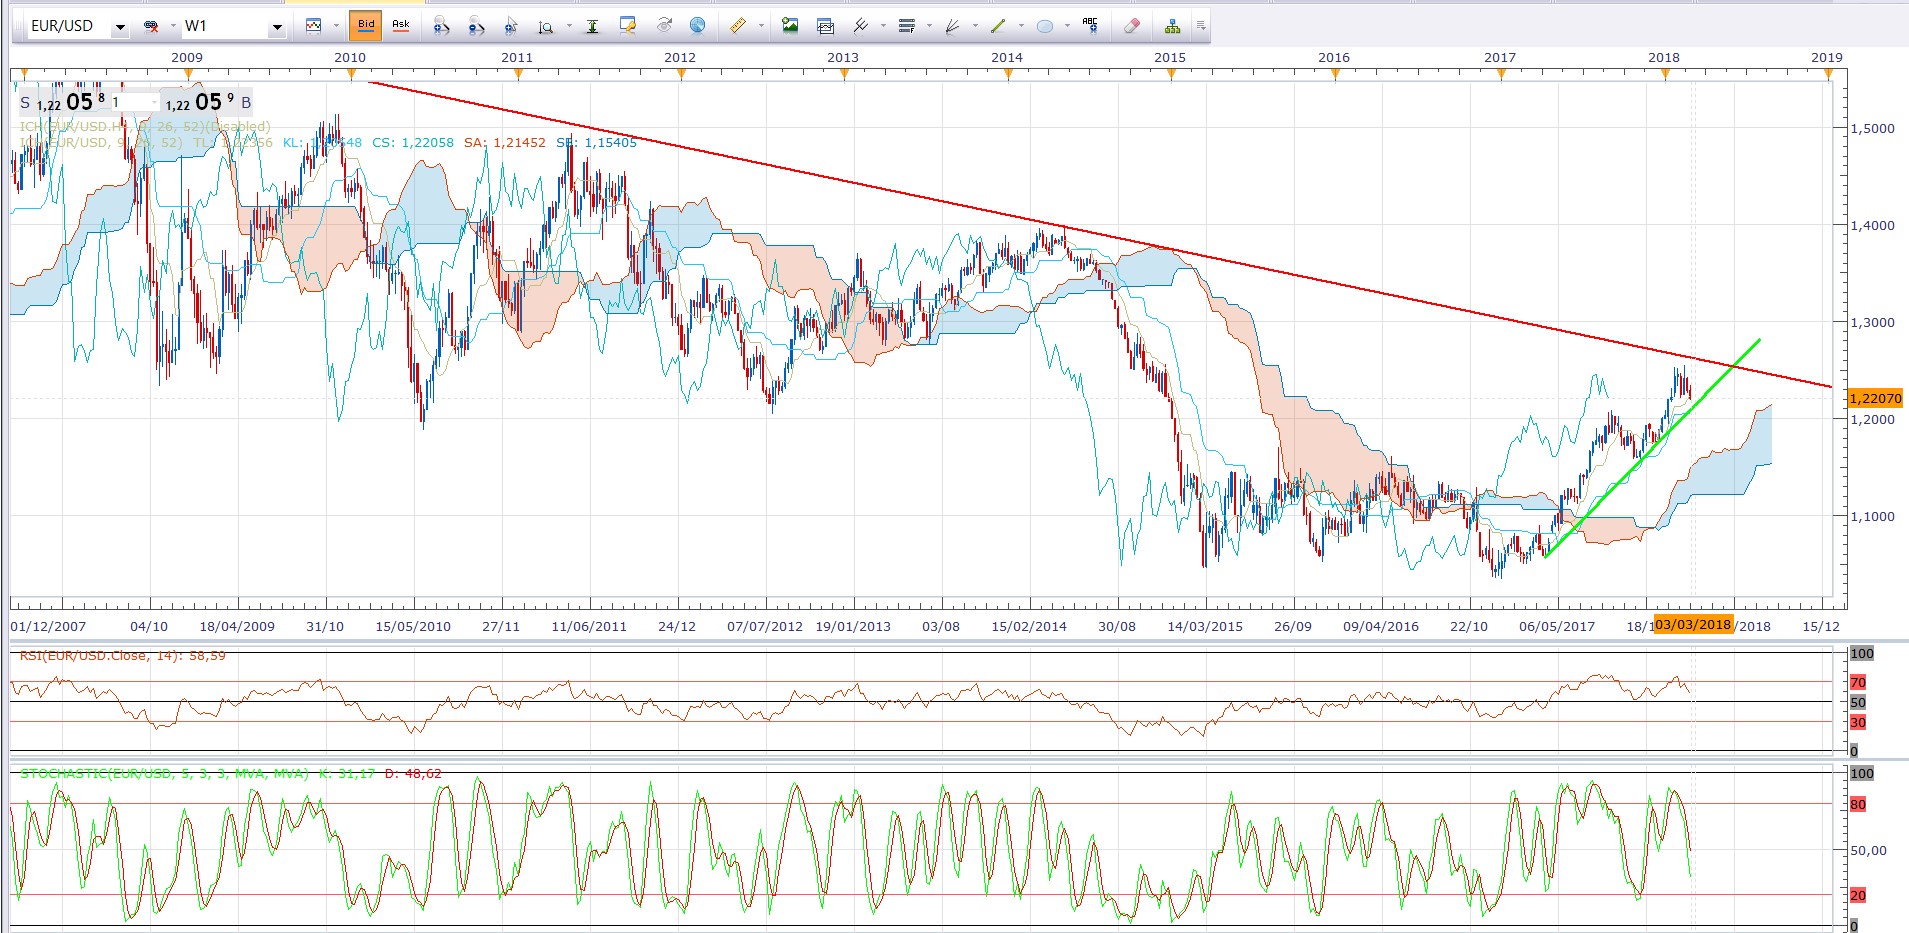Click the zoom in magnifier icon
The height and width of the screenshot is (933, 1909).
pyautogui.click(x=441, y=26)
